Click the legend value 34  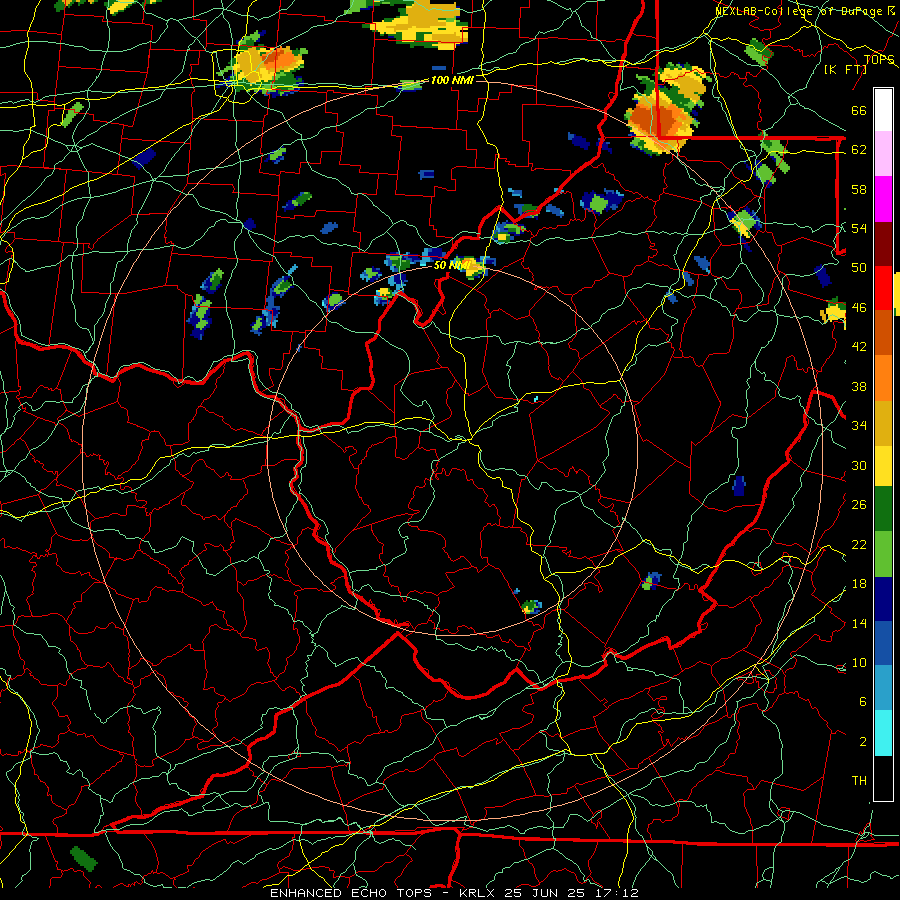point(859,426)
